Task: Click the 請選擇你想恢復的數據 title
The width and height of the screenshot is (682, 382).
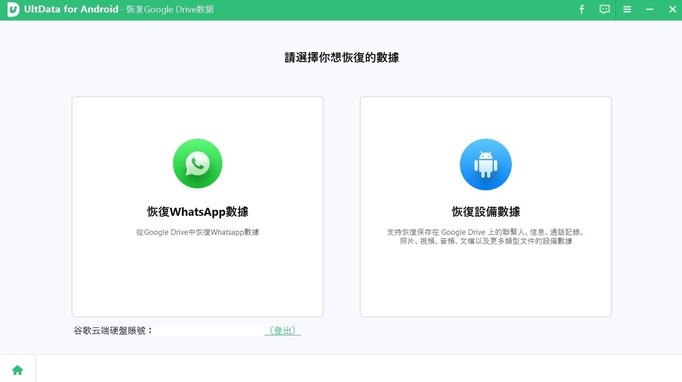Action: point(341,57)
